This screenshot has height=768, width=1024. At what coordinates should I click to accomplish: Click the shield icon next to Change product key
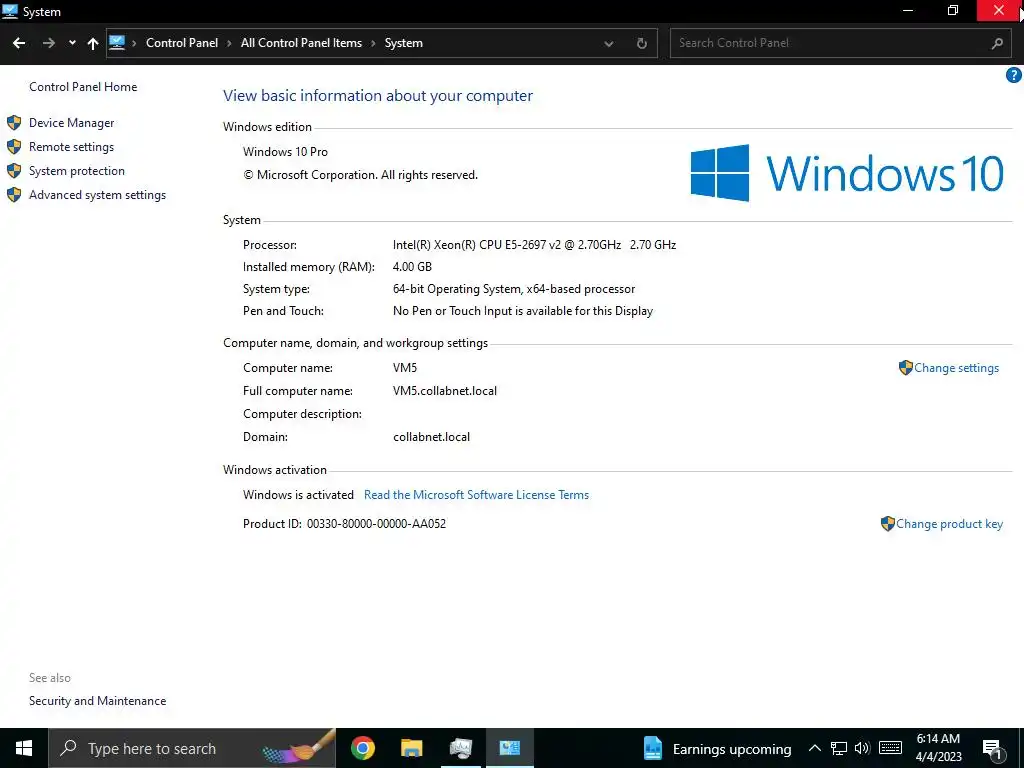click(x=888, y=524)
